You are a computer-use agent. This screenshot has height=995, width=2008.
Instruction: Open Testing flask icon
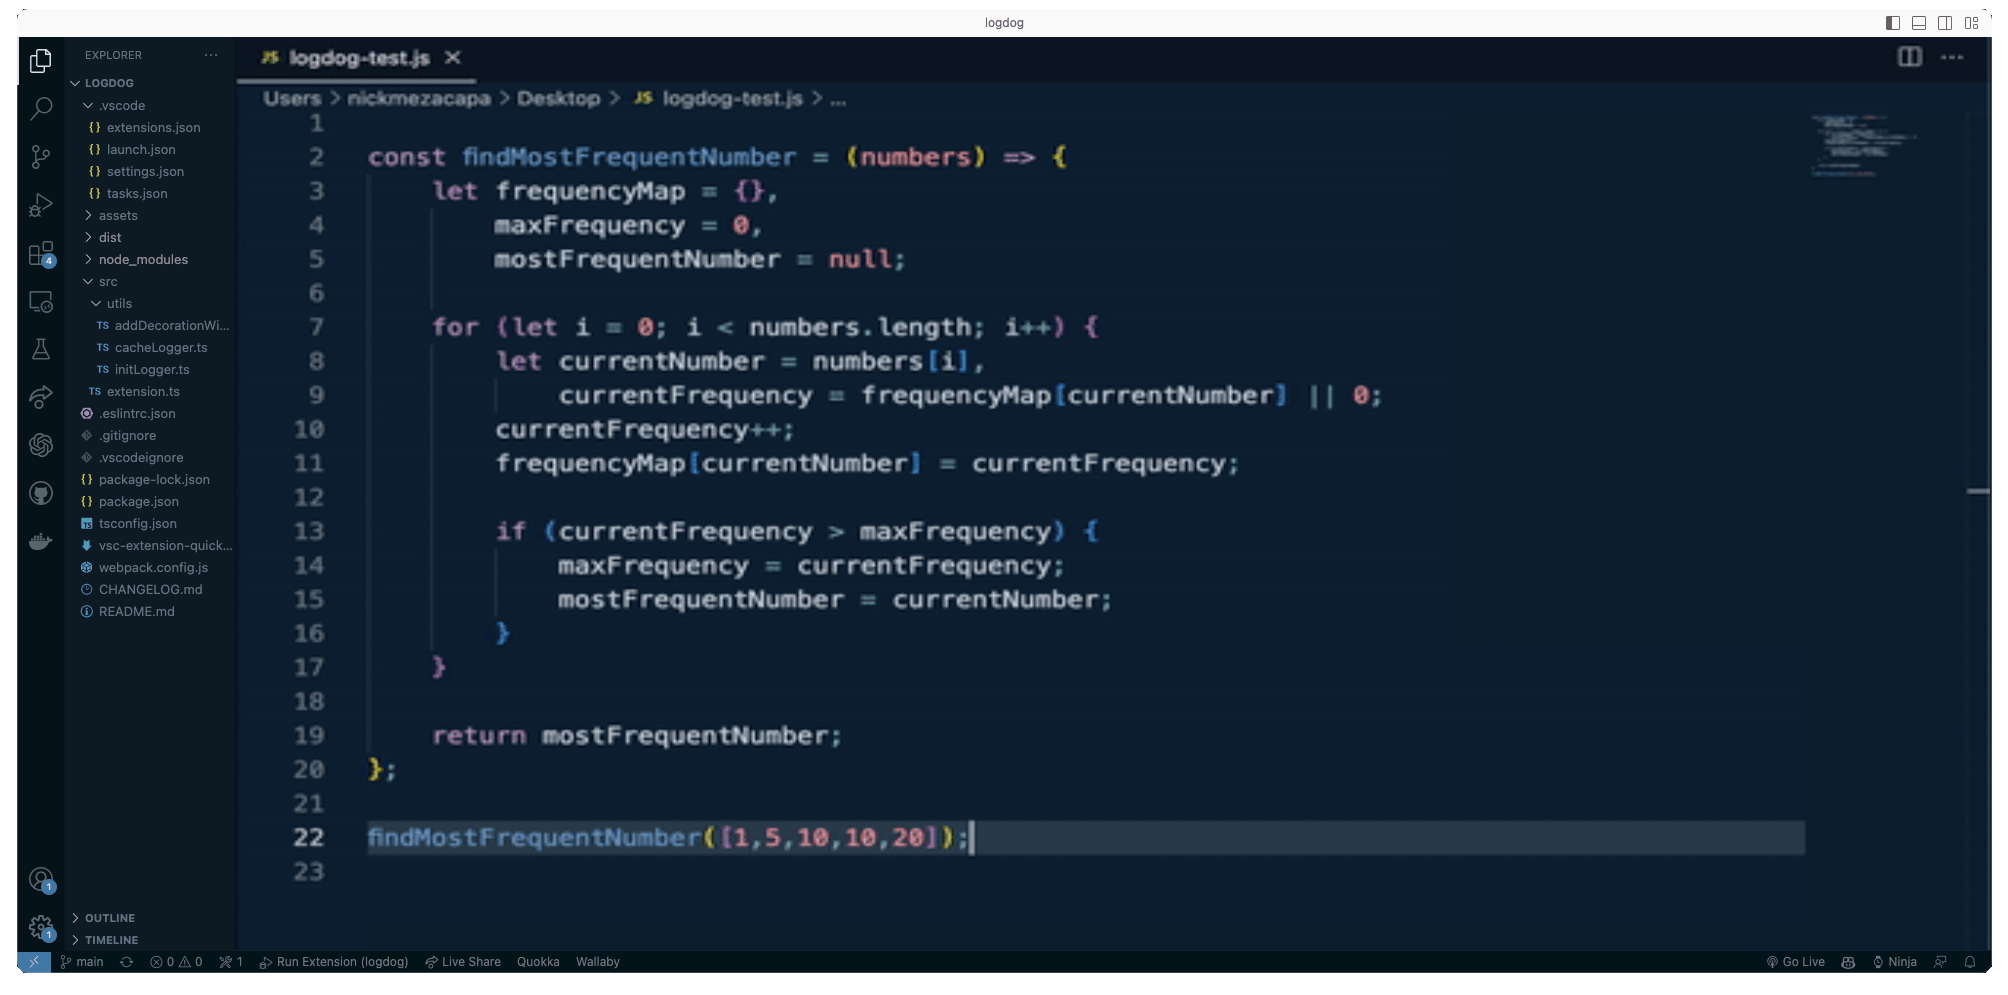pyautogui.click(x=41, y=349)
